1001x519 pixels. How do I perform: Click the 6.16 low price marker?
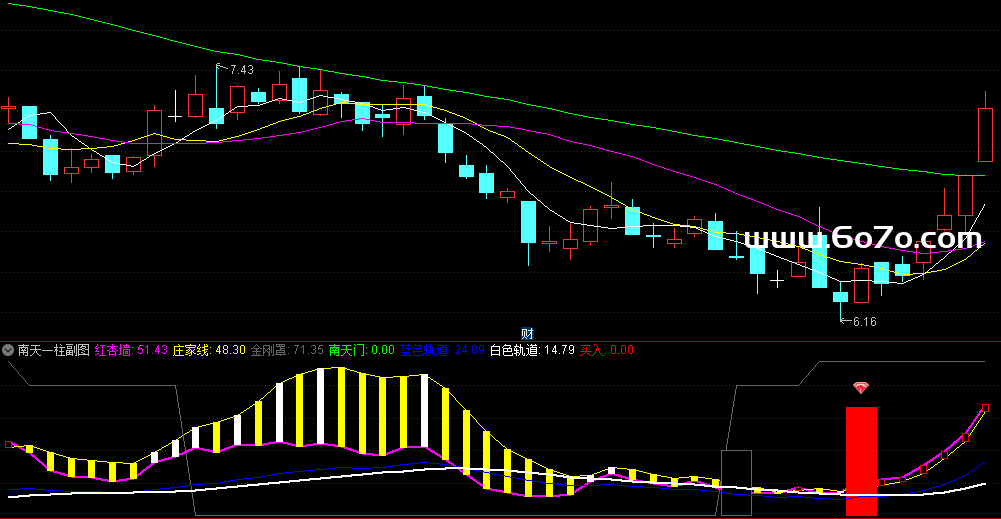(862, 321)
